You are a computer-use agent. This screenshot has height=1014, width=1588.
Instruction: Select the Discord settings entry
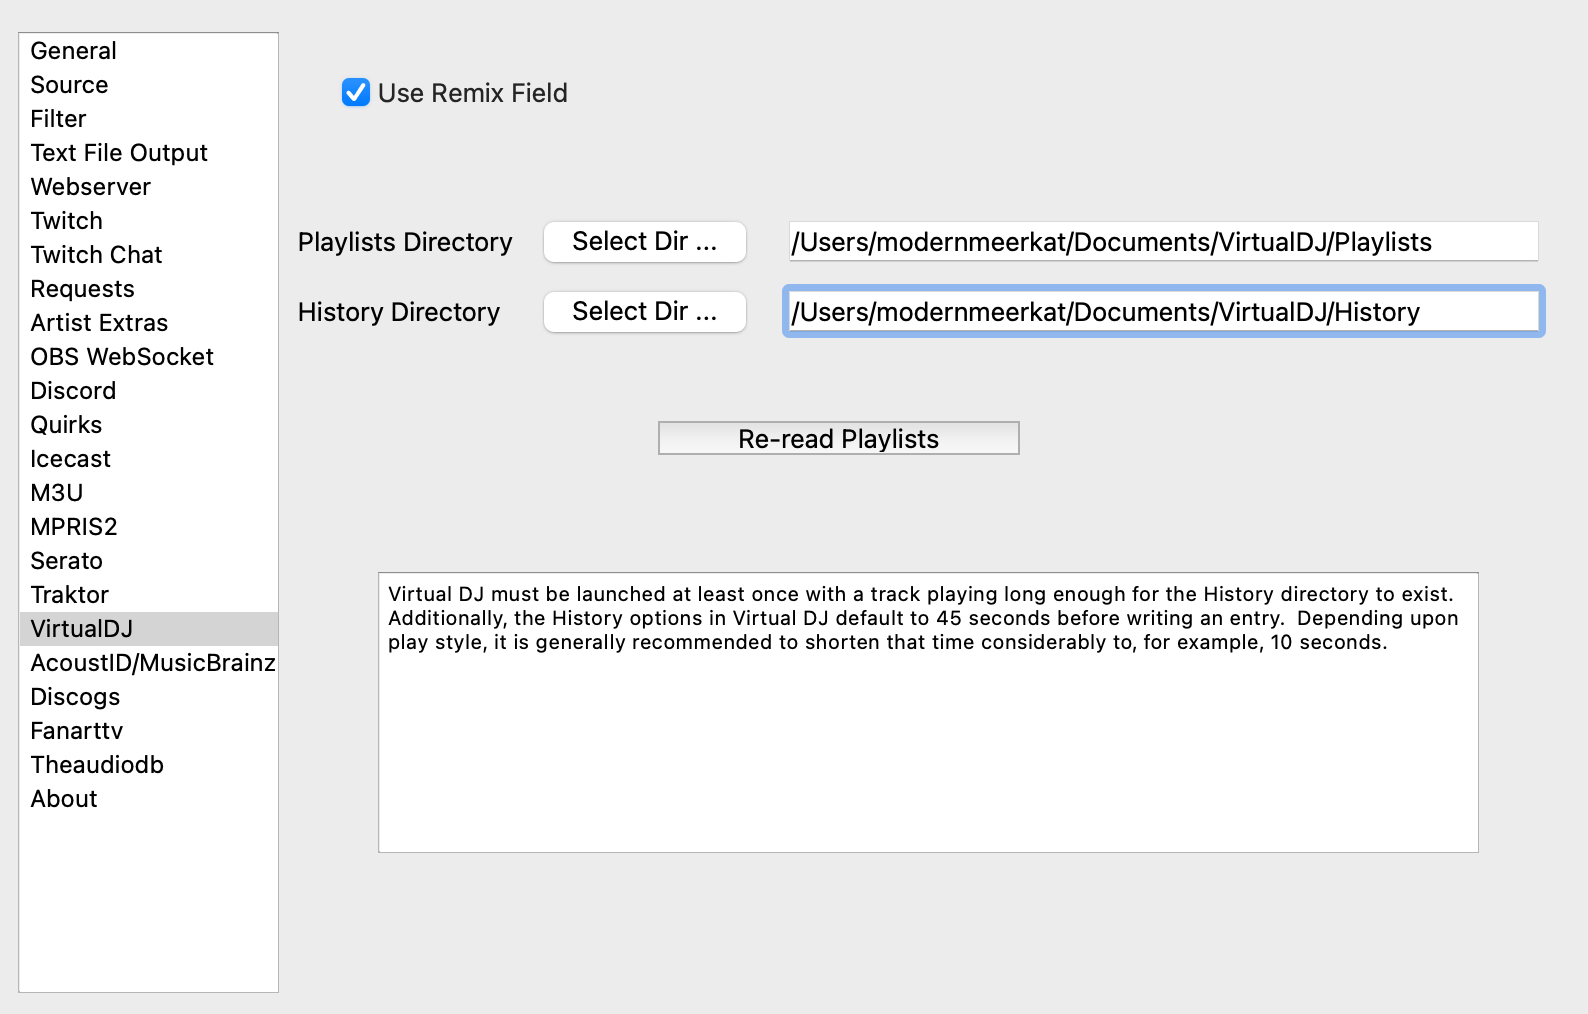click(73, 391)
